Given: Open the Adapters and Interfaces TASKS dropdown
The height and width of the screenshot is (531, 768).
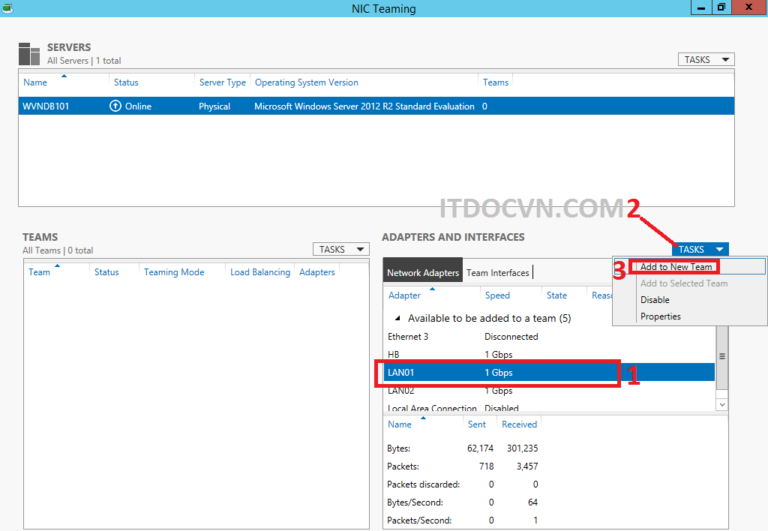Looking at the screenshot, I should [x=700, y=249].
